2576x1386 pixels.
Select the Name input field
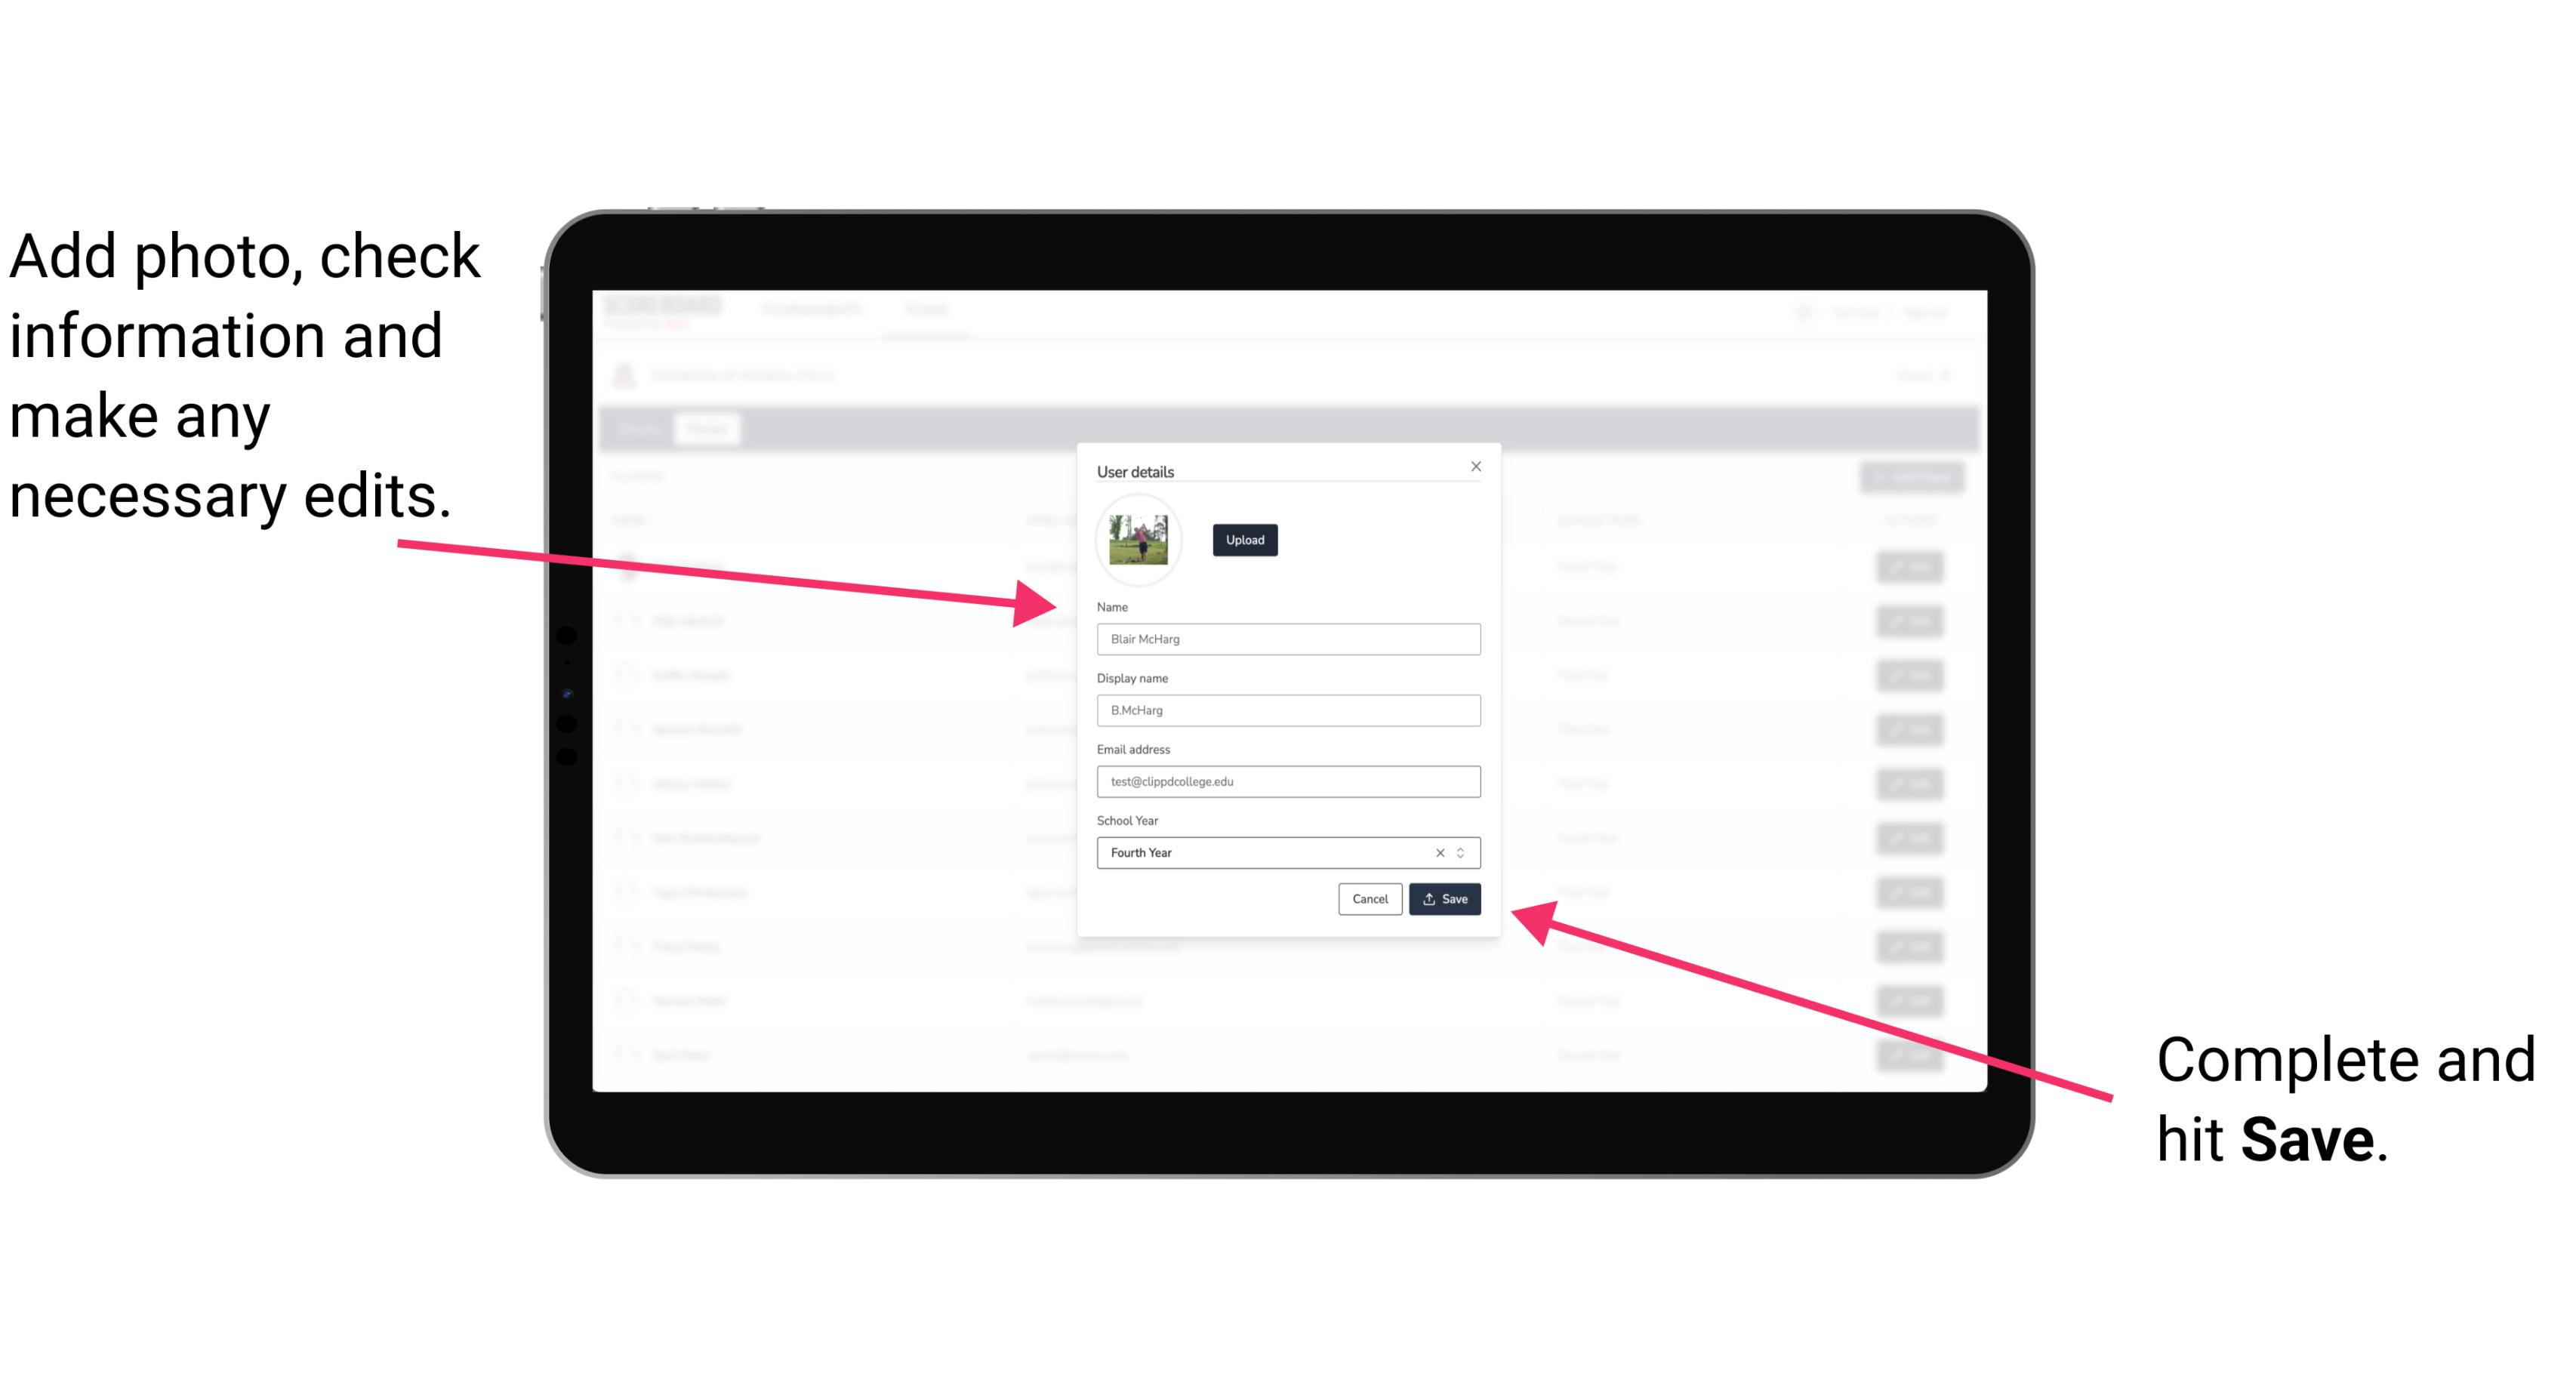point(1286,640)
